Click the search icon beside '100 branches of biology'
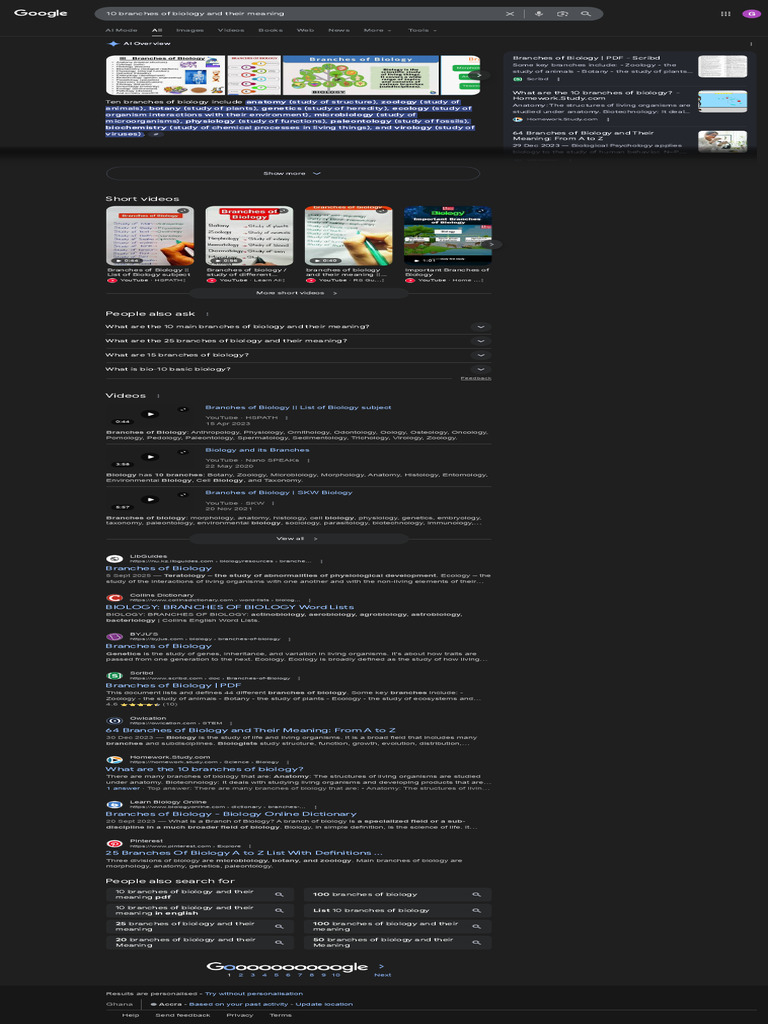The width and height of the screenshot is (768, 1024). coord(477,895)
